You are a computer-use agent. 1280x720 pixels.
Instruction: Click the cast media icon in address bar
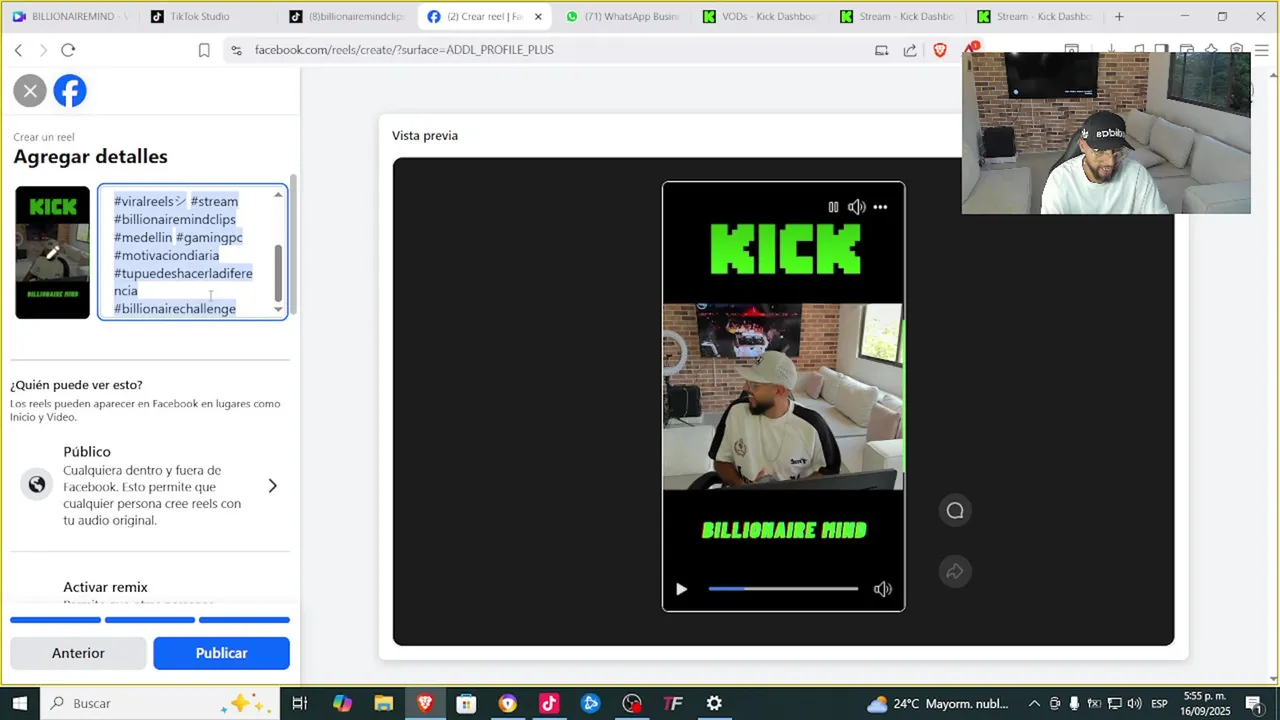coord(881,50)
